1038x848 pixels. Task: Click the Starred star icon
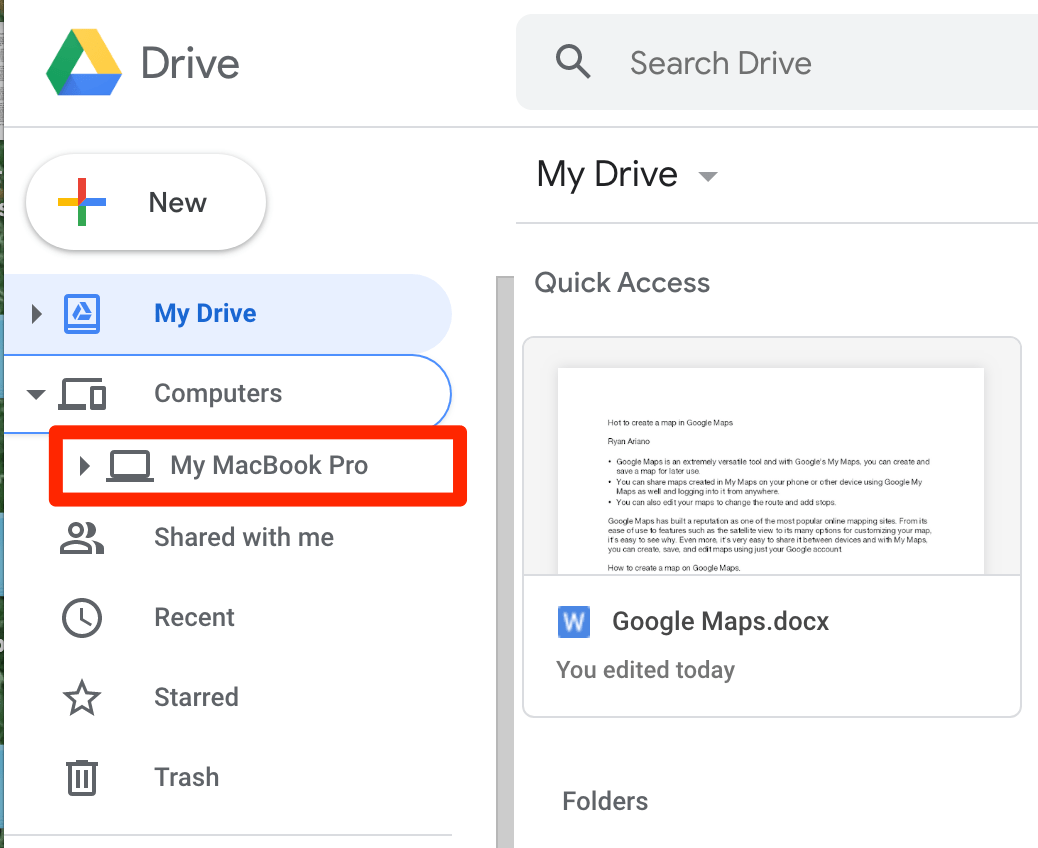(82, 698)
